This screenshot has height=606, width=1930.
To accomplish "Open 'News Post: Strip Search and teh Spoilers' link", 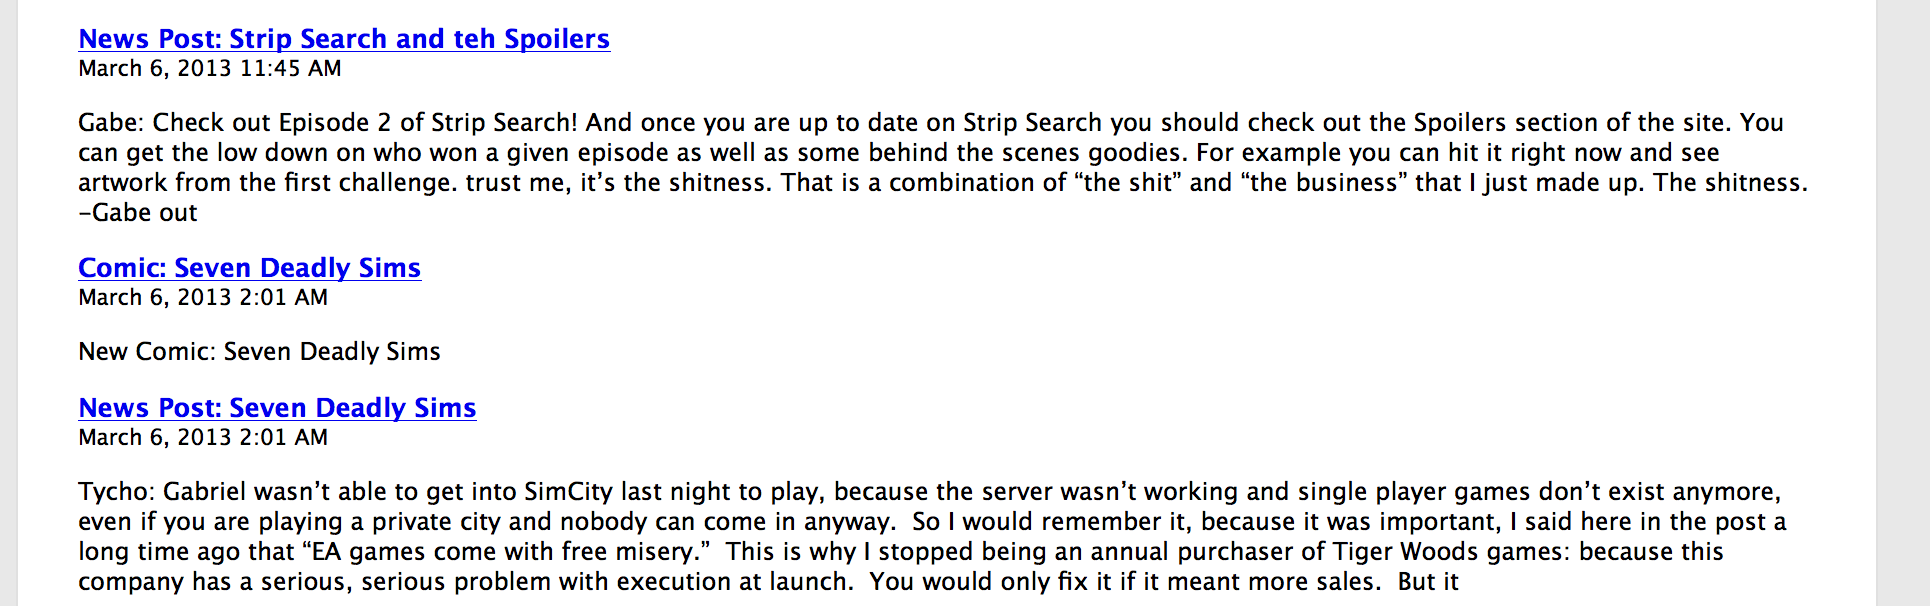I will click(344, 39).
